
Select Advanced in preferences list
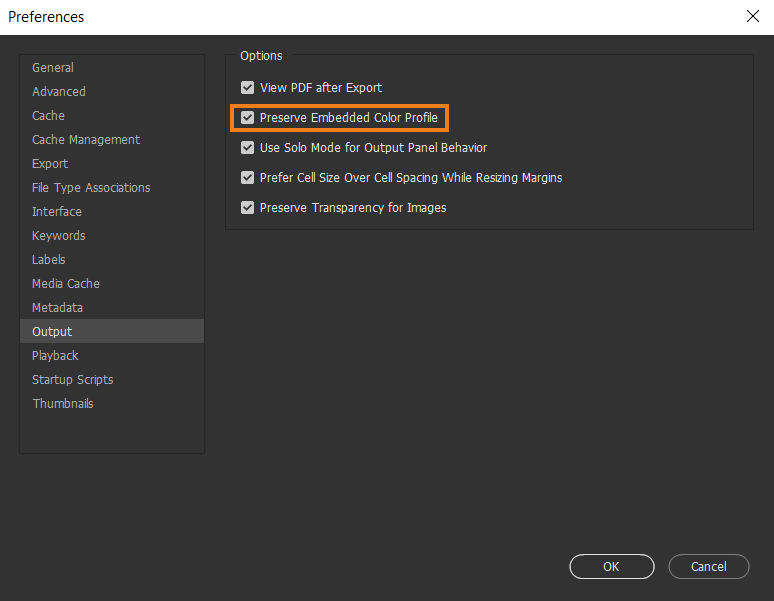coord(112,92)
